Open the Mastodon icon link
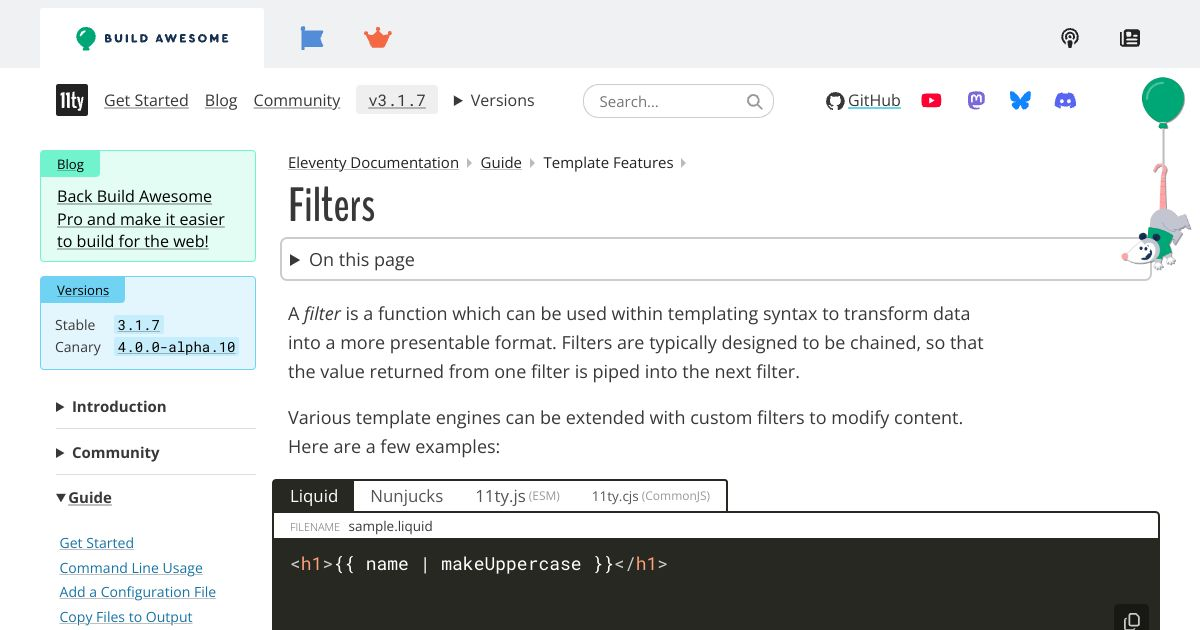The height and width of the screenshot is (630, 1200). click(x=976, y=100)
